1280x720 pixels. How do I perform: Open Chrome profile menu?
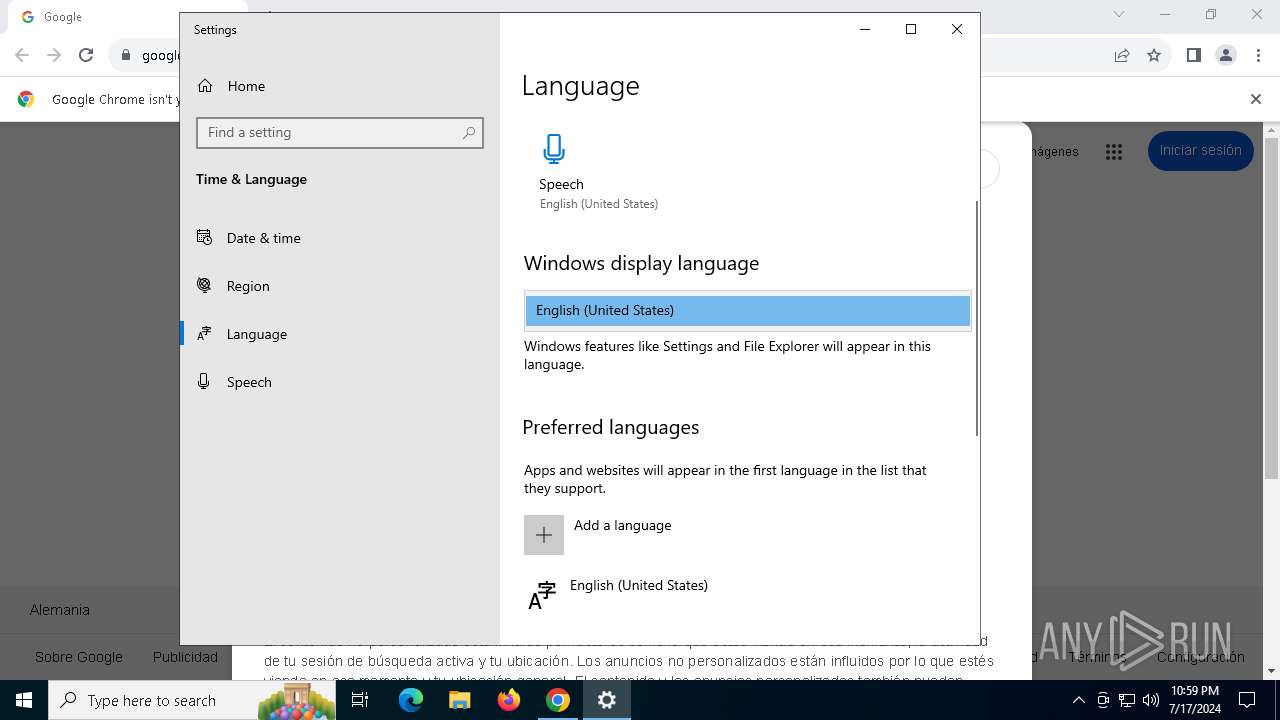[1226, 56]
